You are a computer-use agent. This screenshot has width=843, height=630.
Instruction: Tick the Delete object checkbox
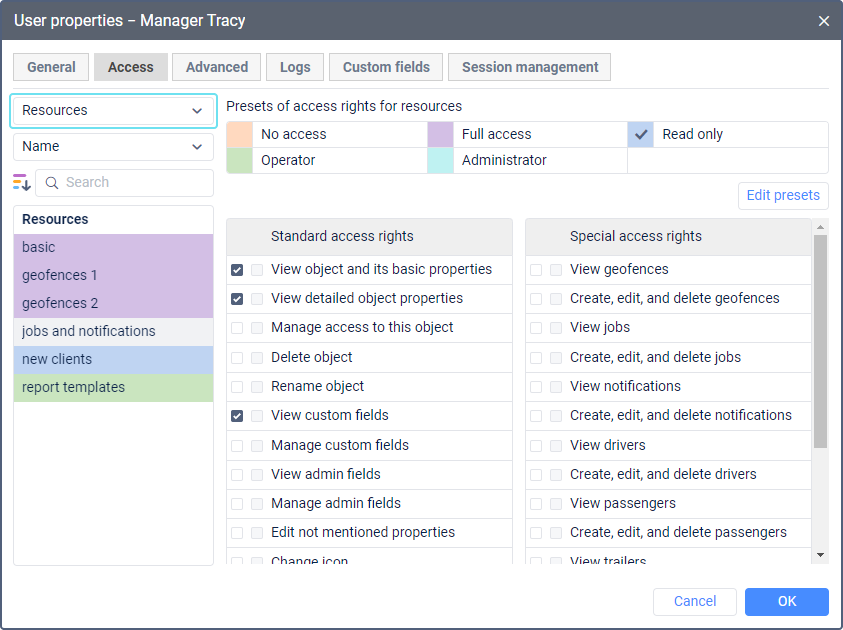(237, 357)
